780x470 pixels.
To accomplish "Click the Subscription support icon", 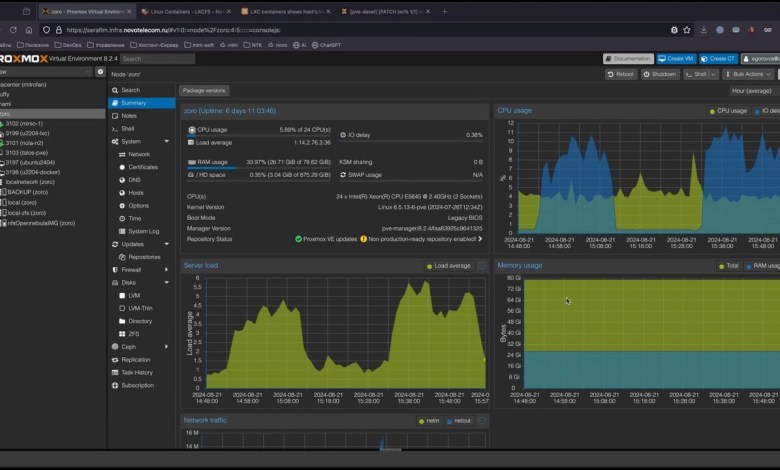I will pos(115,386).
